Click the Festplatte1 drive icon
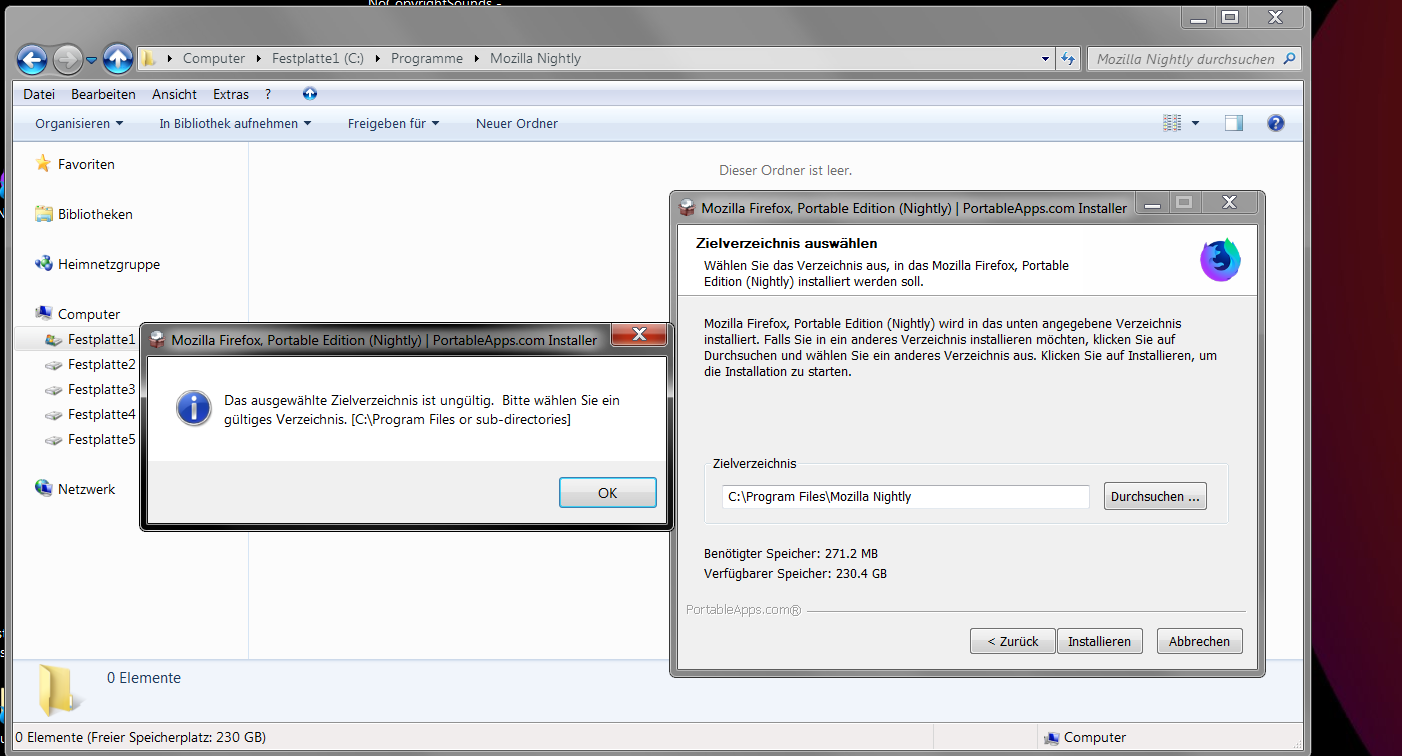 [x=54, y=339]
